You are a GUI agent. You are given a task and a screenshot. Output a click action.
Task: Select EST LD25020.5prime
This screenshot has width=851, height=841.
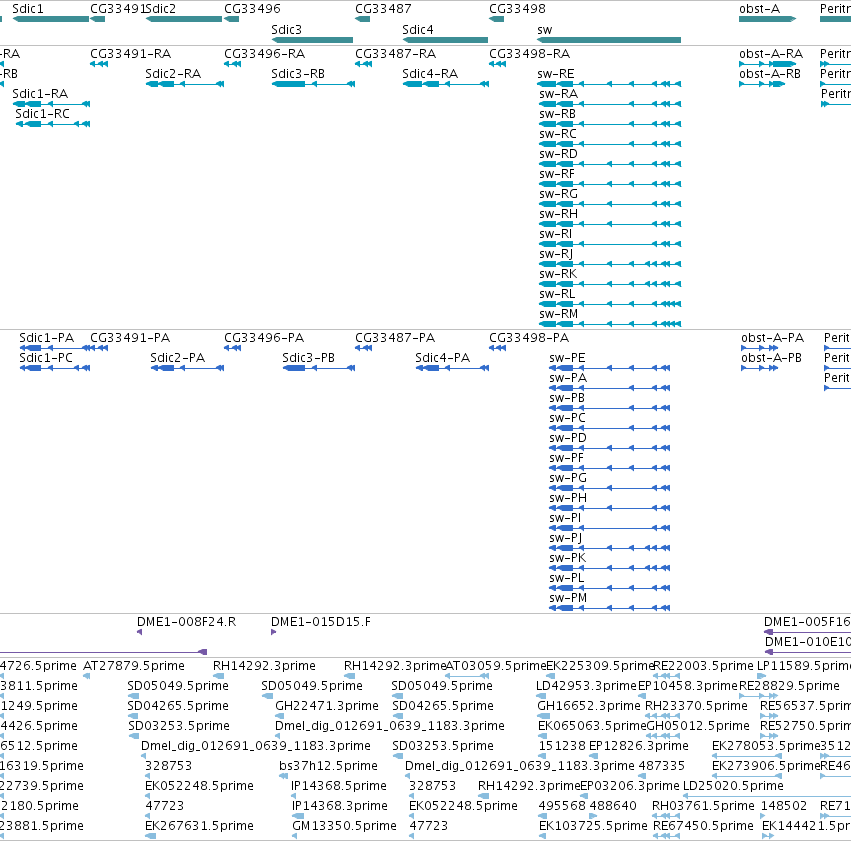pyautogui.click(x=766, y=796)
